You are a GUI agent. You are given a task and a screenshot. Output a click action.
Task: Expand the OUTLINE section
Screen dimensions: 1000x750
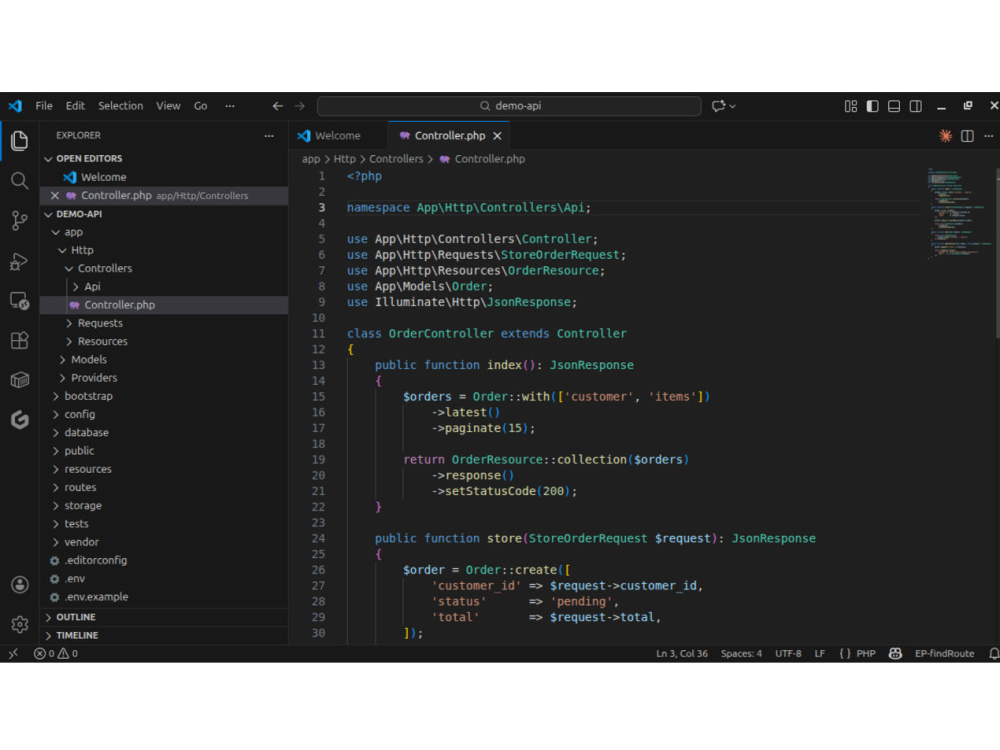coord(75,617)
